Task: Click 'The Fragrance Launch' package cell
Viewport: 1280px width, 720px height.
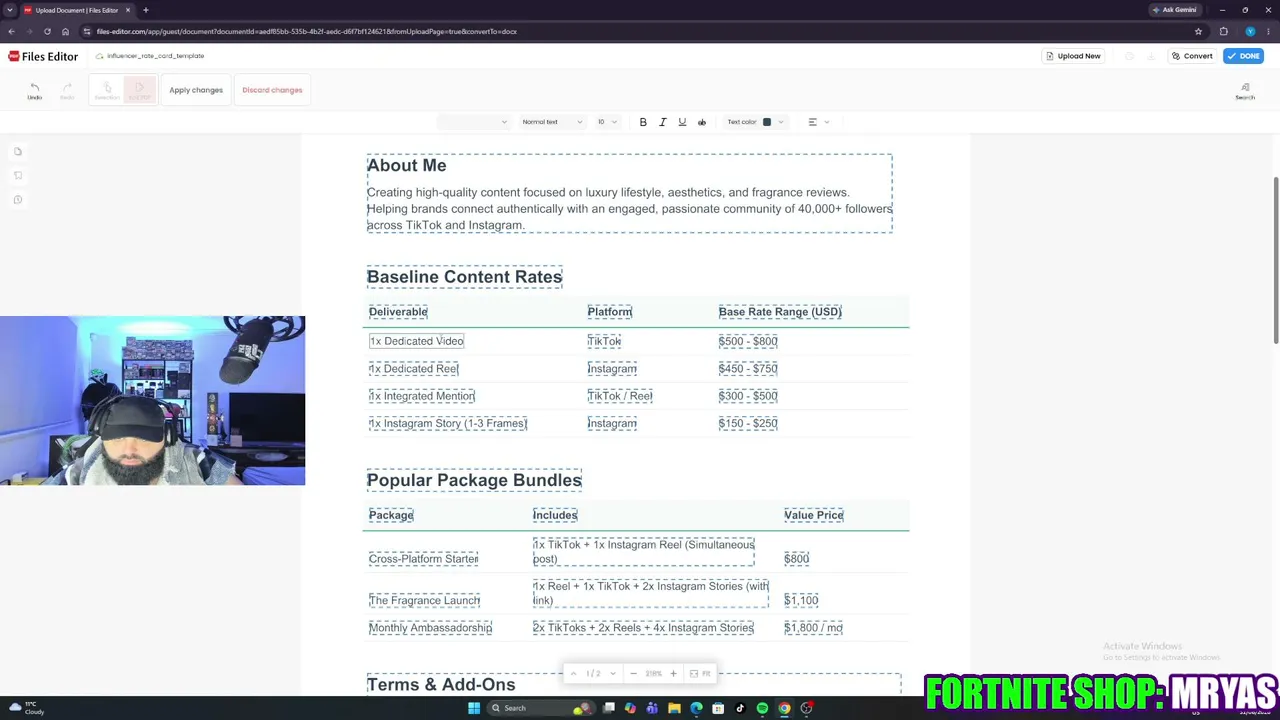Action: (x=424, y=600)
